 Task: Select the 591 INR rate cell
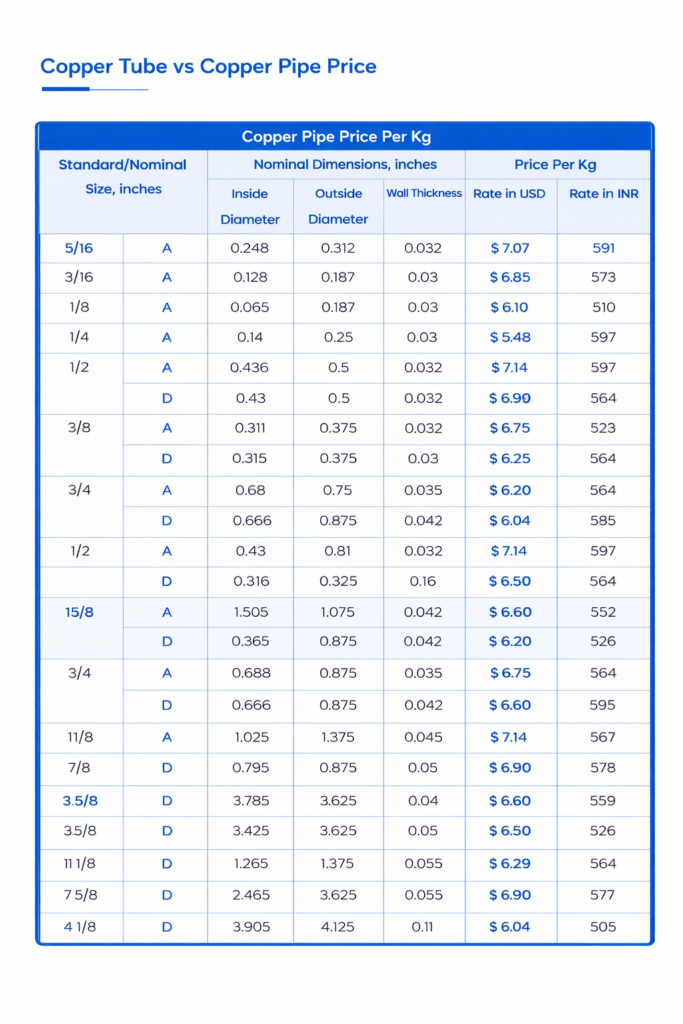click(603, 248)
